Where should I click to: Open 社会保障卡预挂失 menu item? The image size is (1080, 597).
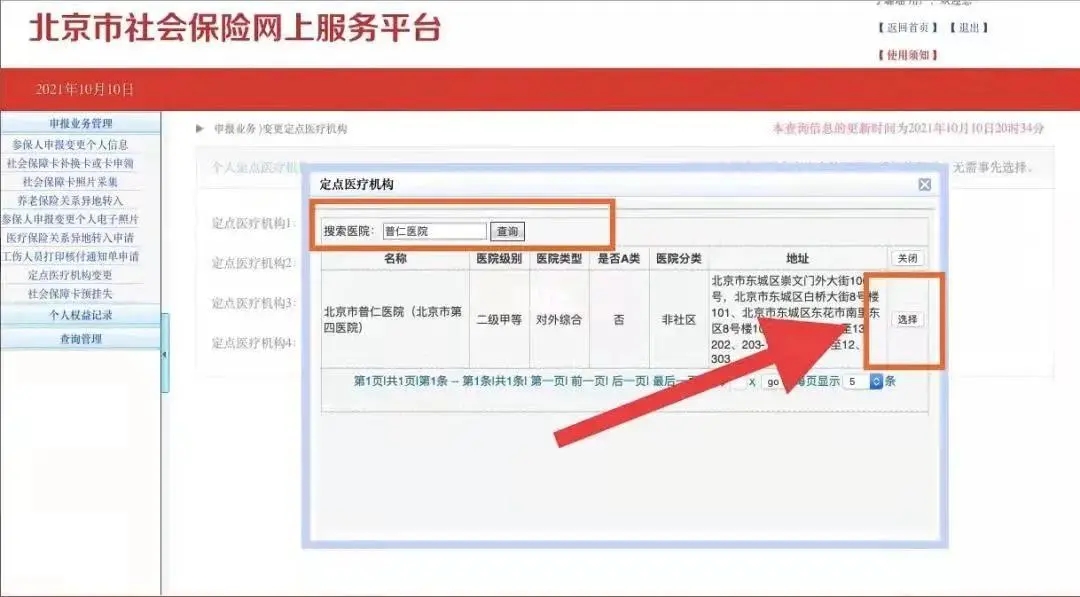(x=70, y=294)
